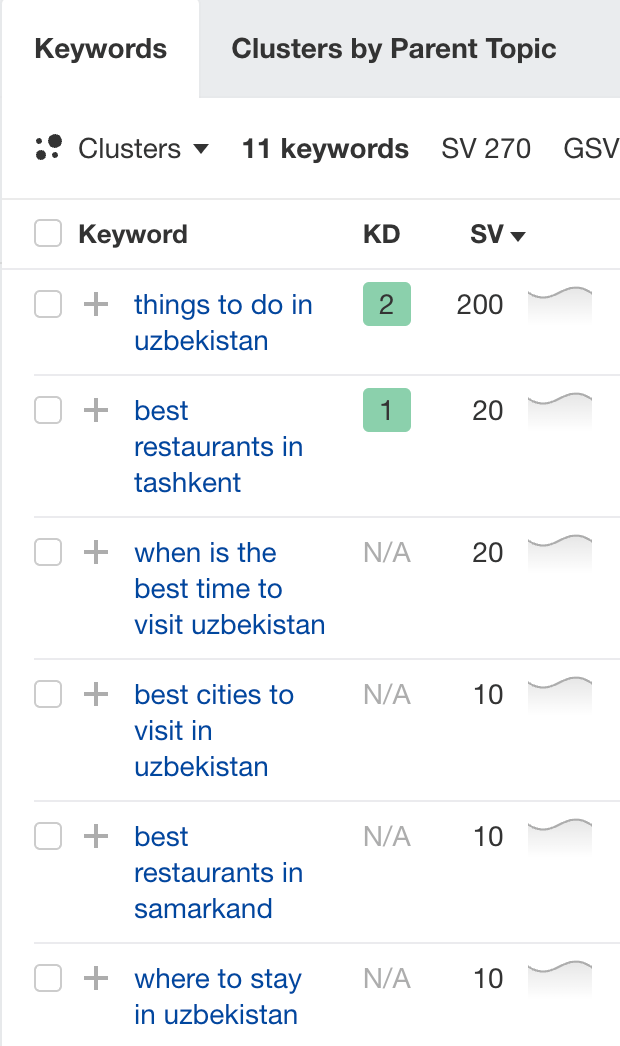Click the plus icon beside "when is the best time to visit uzbekistan"

pyautogui.click(x=96, y=552)
